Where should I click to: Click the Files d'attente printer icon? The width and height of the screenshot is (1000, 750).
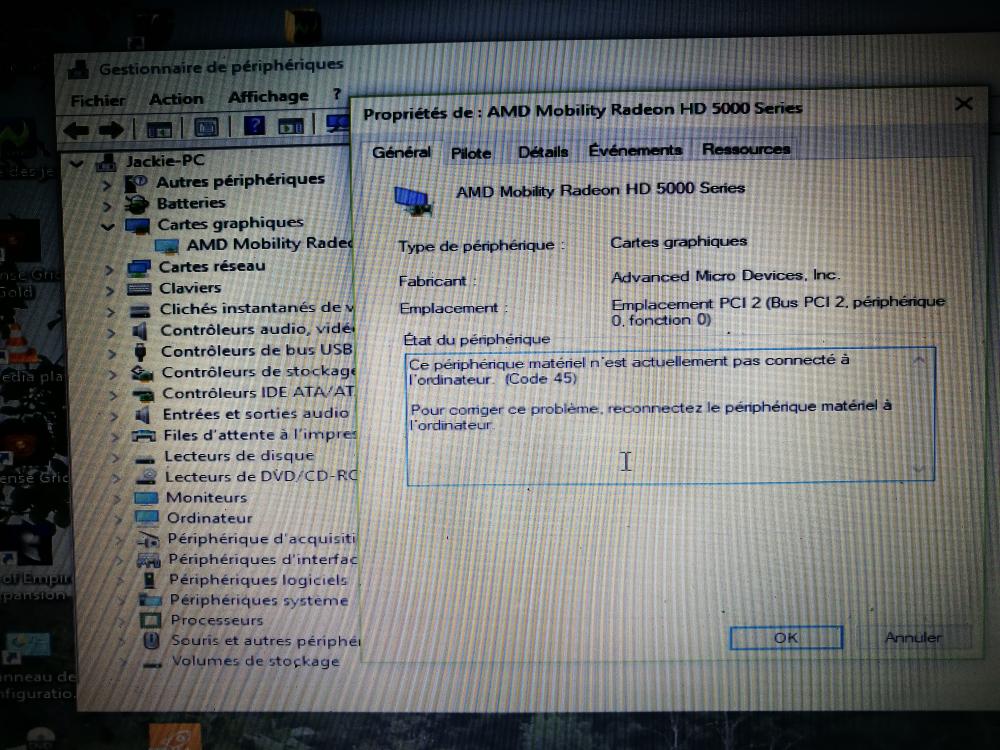[143, 436]
